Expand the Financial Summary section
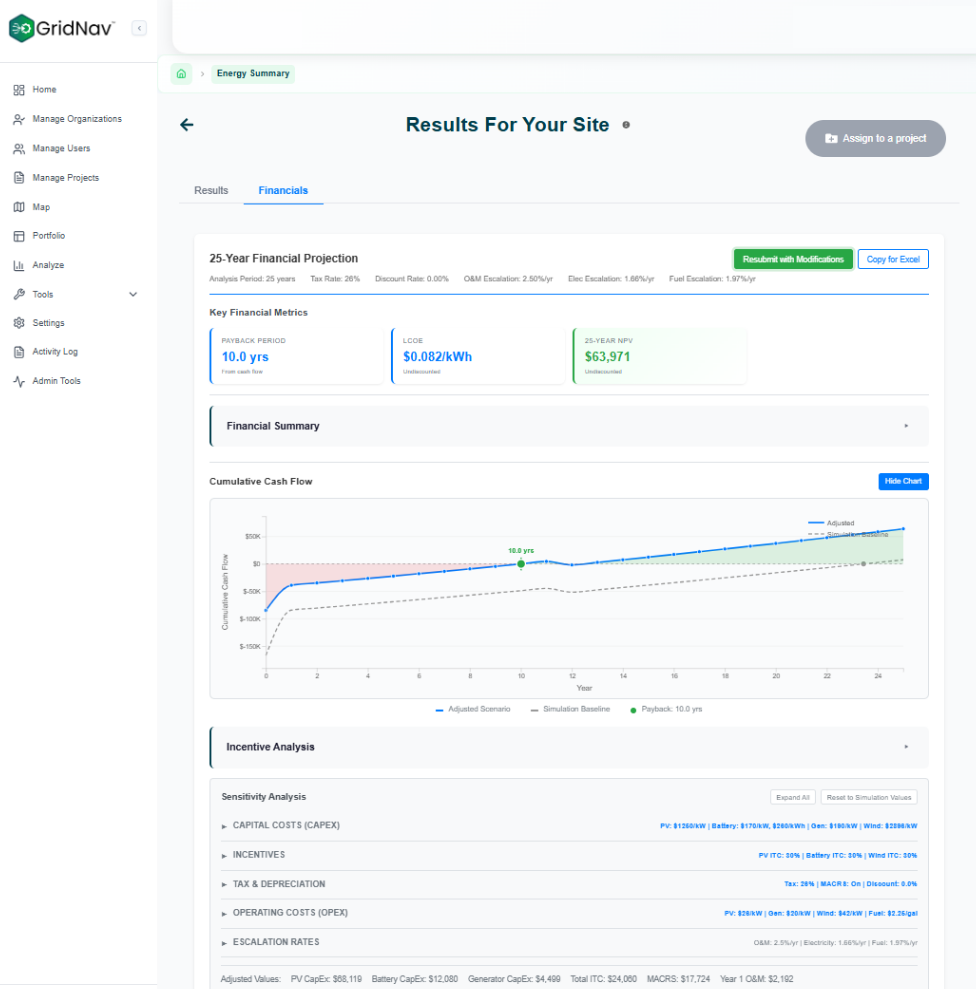 (568, 426)
